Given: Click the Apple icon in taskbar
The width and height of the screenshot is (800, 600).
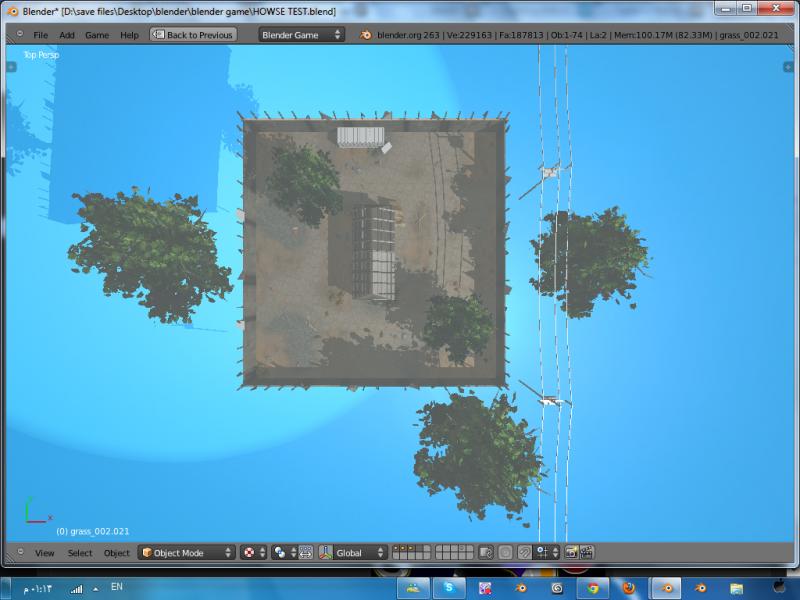Looking at the screenshot, I should 779,586.
